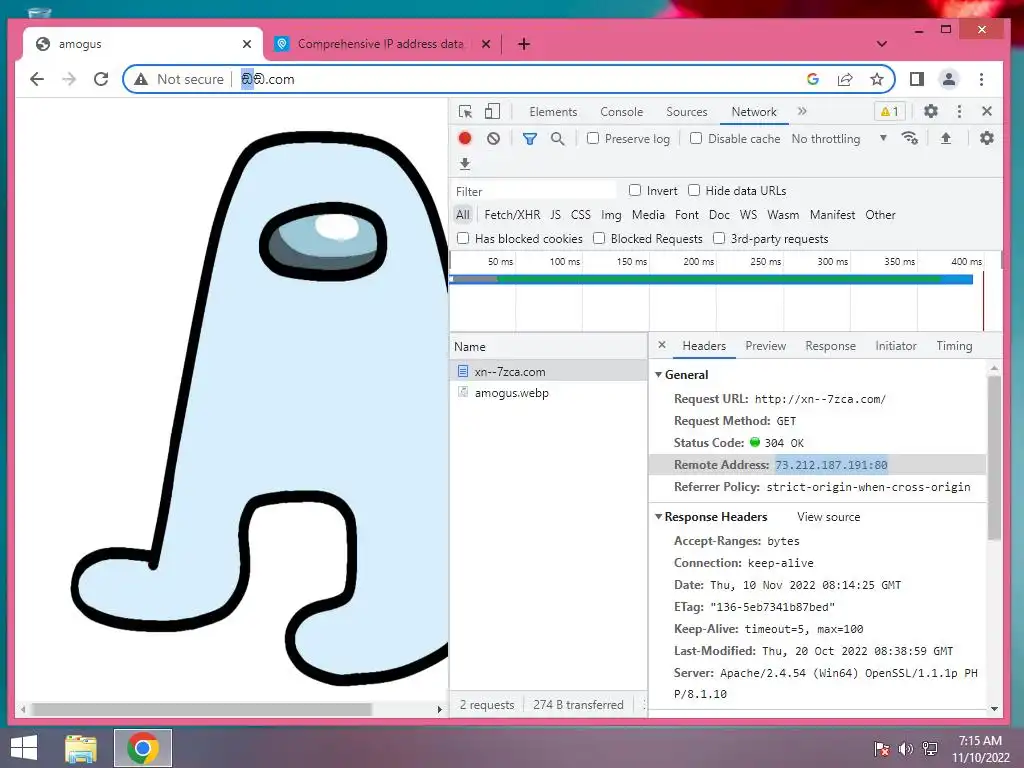Reload the current page
The width and height of the screenshot is (1024, 768).
(x=101, y=79)
